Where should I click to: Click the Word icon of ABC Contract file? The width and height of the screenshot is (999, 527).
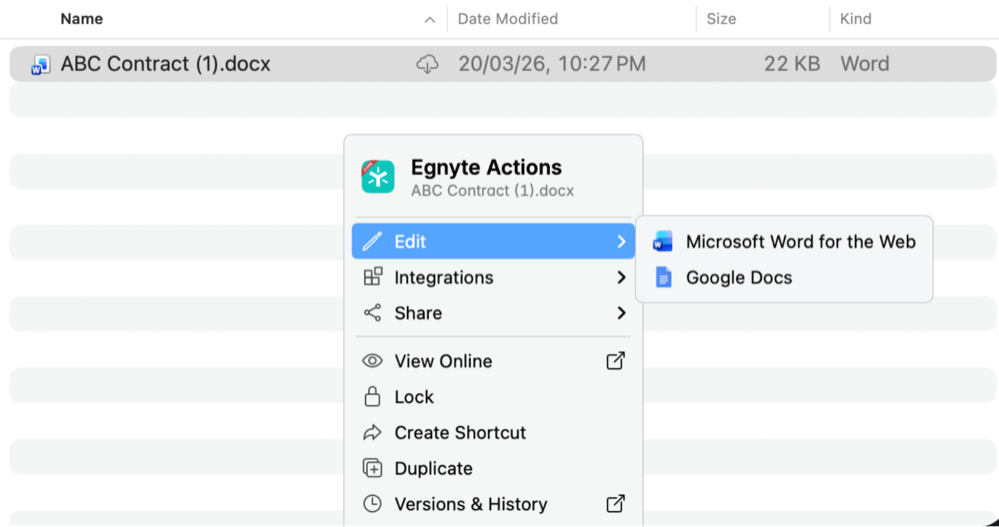[x=41, y=64]
